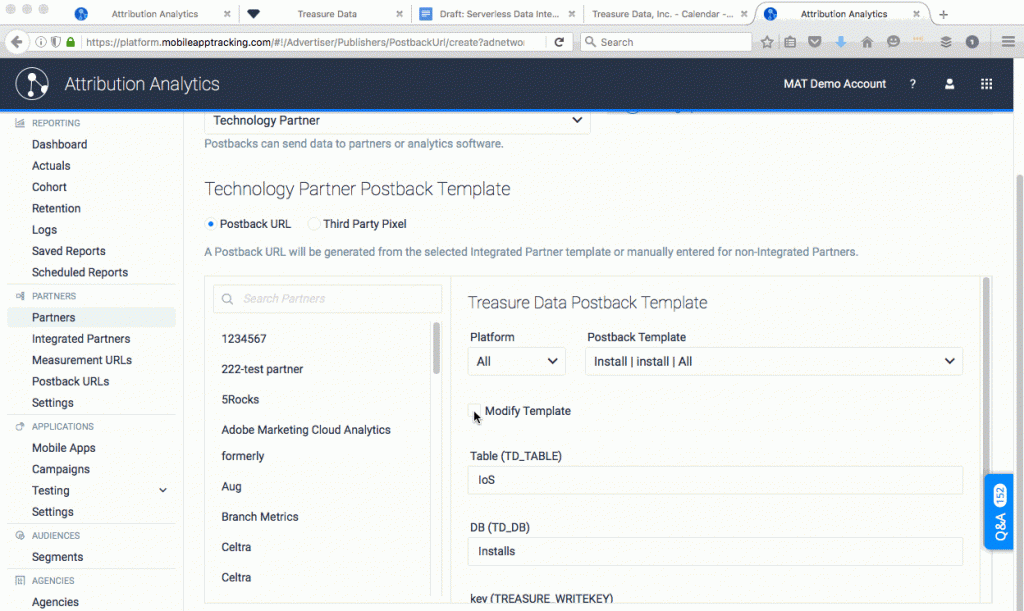The height and width of the screenshot is (611, 1024).
Task: Open the Platform dropdown set to All
Action: [517, 362]
